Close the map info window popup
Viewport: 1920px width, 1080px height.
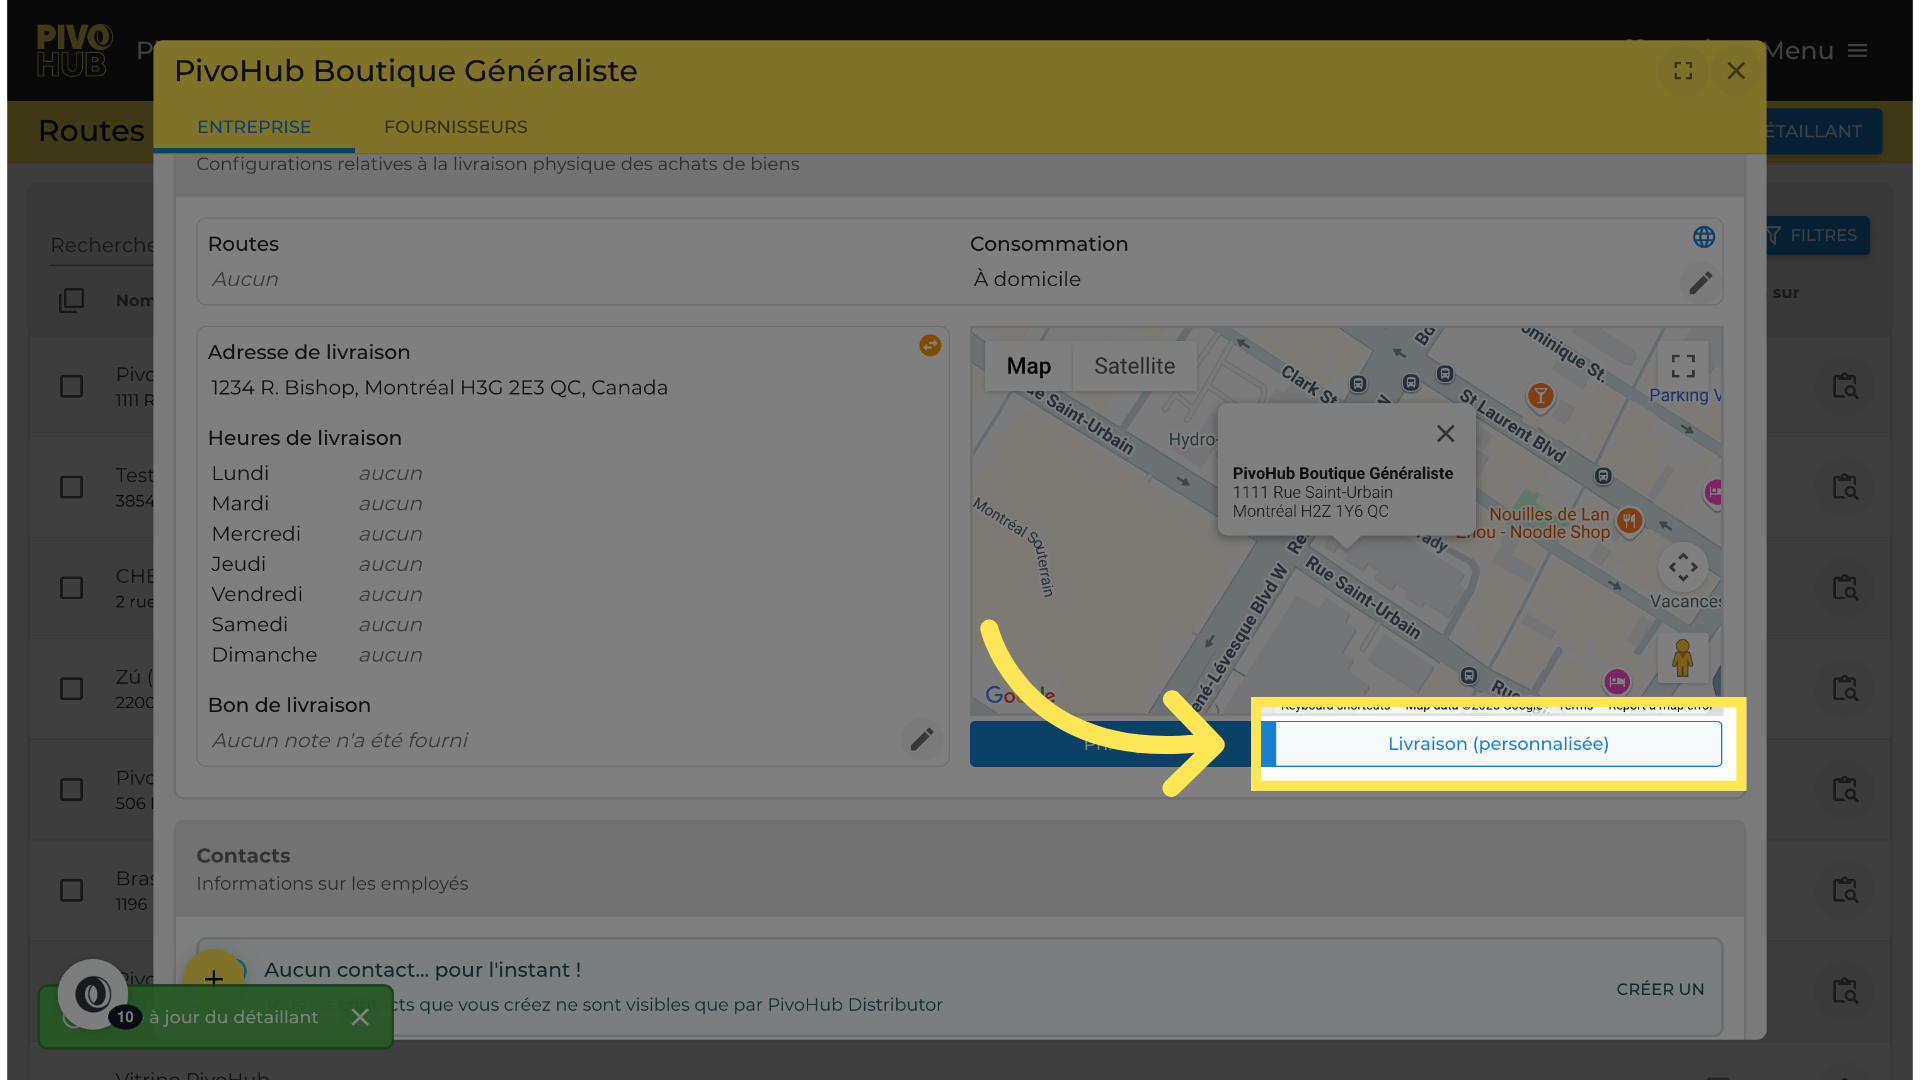(x=1445, y=433)
